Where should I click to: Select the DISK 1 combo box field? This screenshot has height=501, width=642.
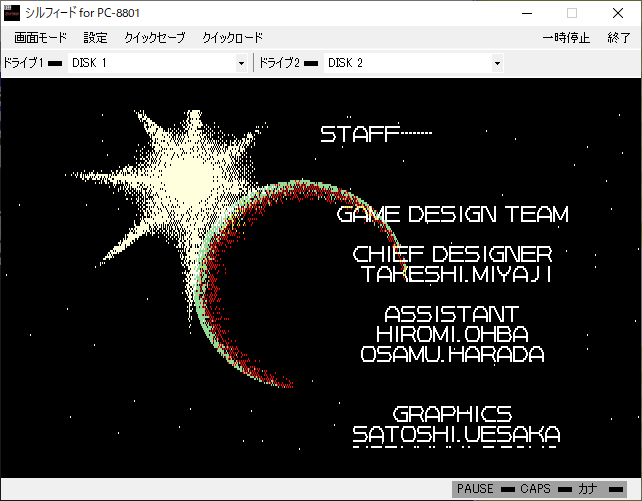(x=158, y=63)
